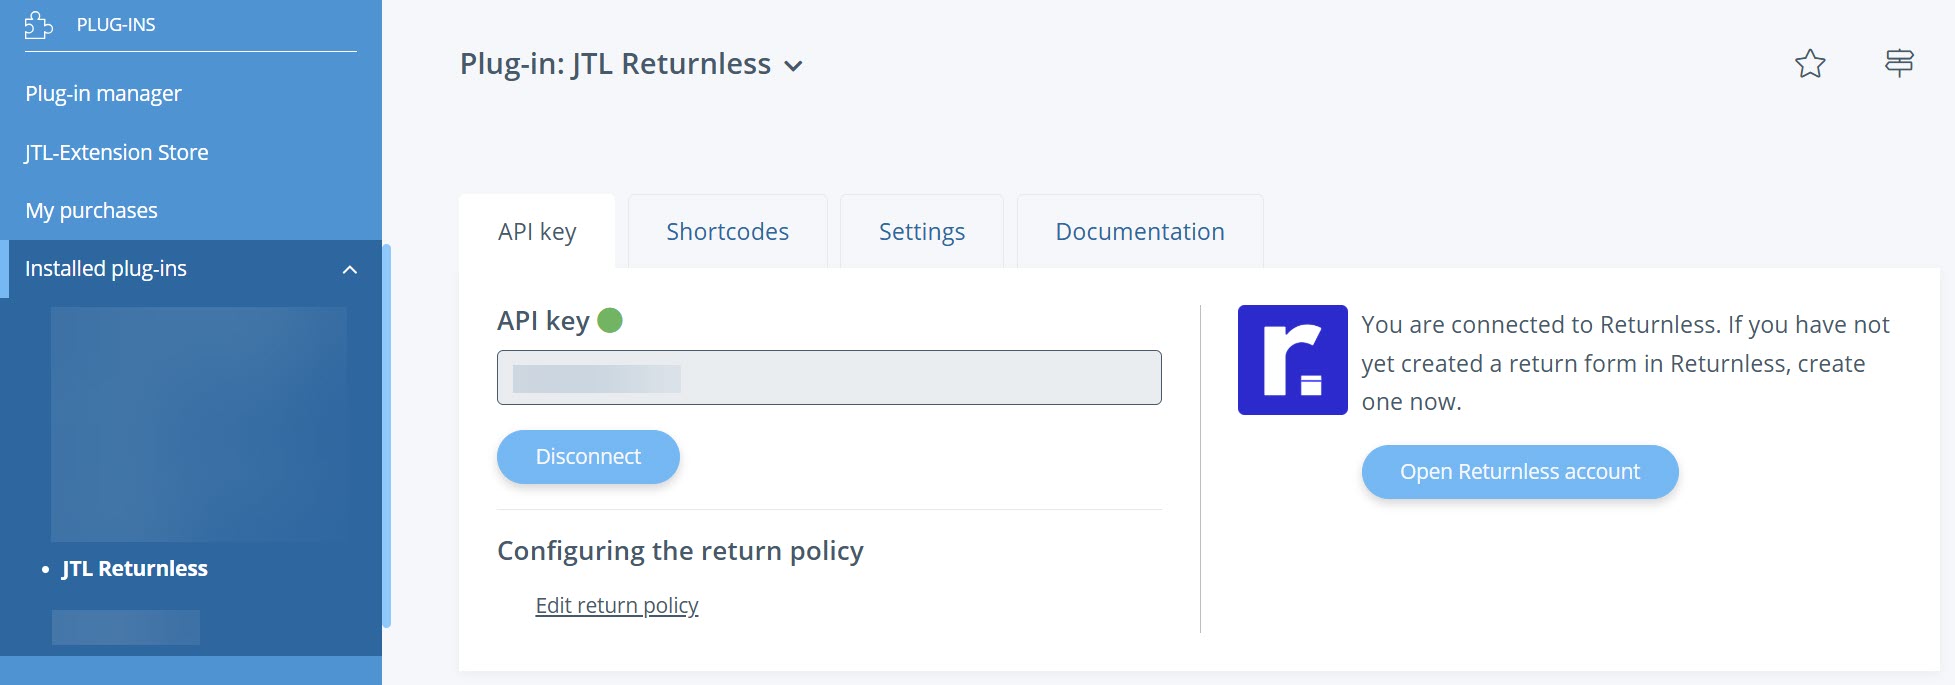1955x685 pixels.
Task: Click the Returnless logo image
Action: pyautogui.click(x=1292, y=360)
